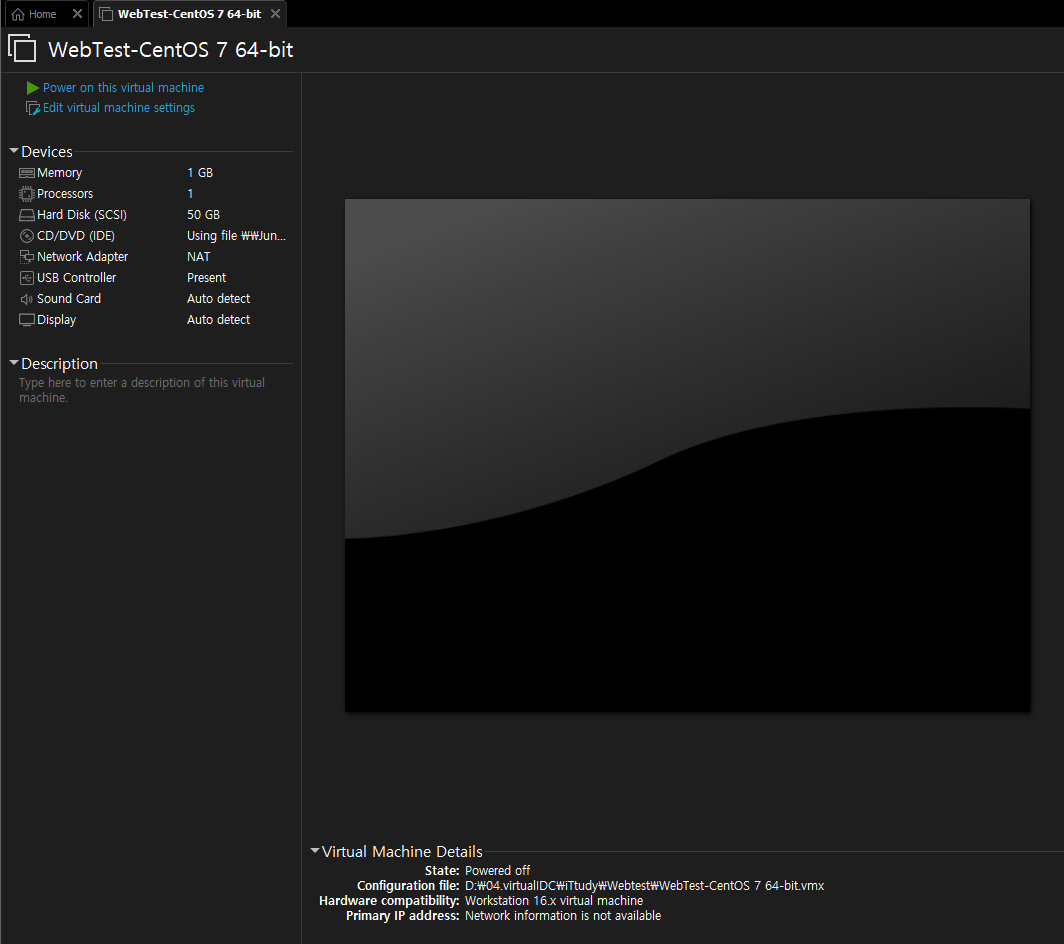Viewport: 1064px width, 944px height.
Task: Open Edit virtual machine settings
Action: (x=119, y=108)
